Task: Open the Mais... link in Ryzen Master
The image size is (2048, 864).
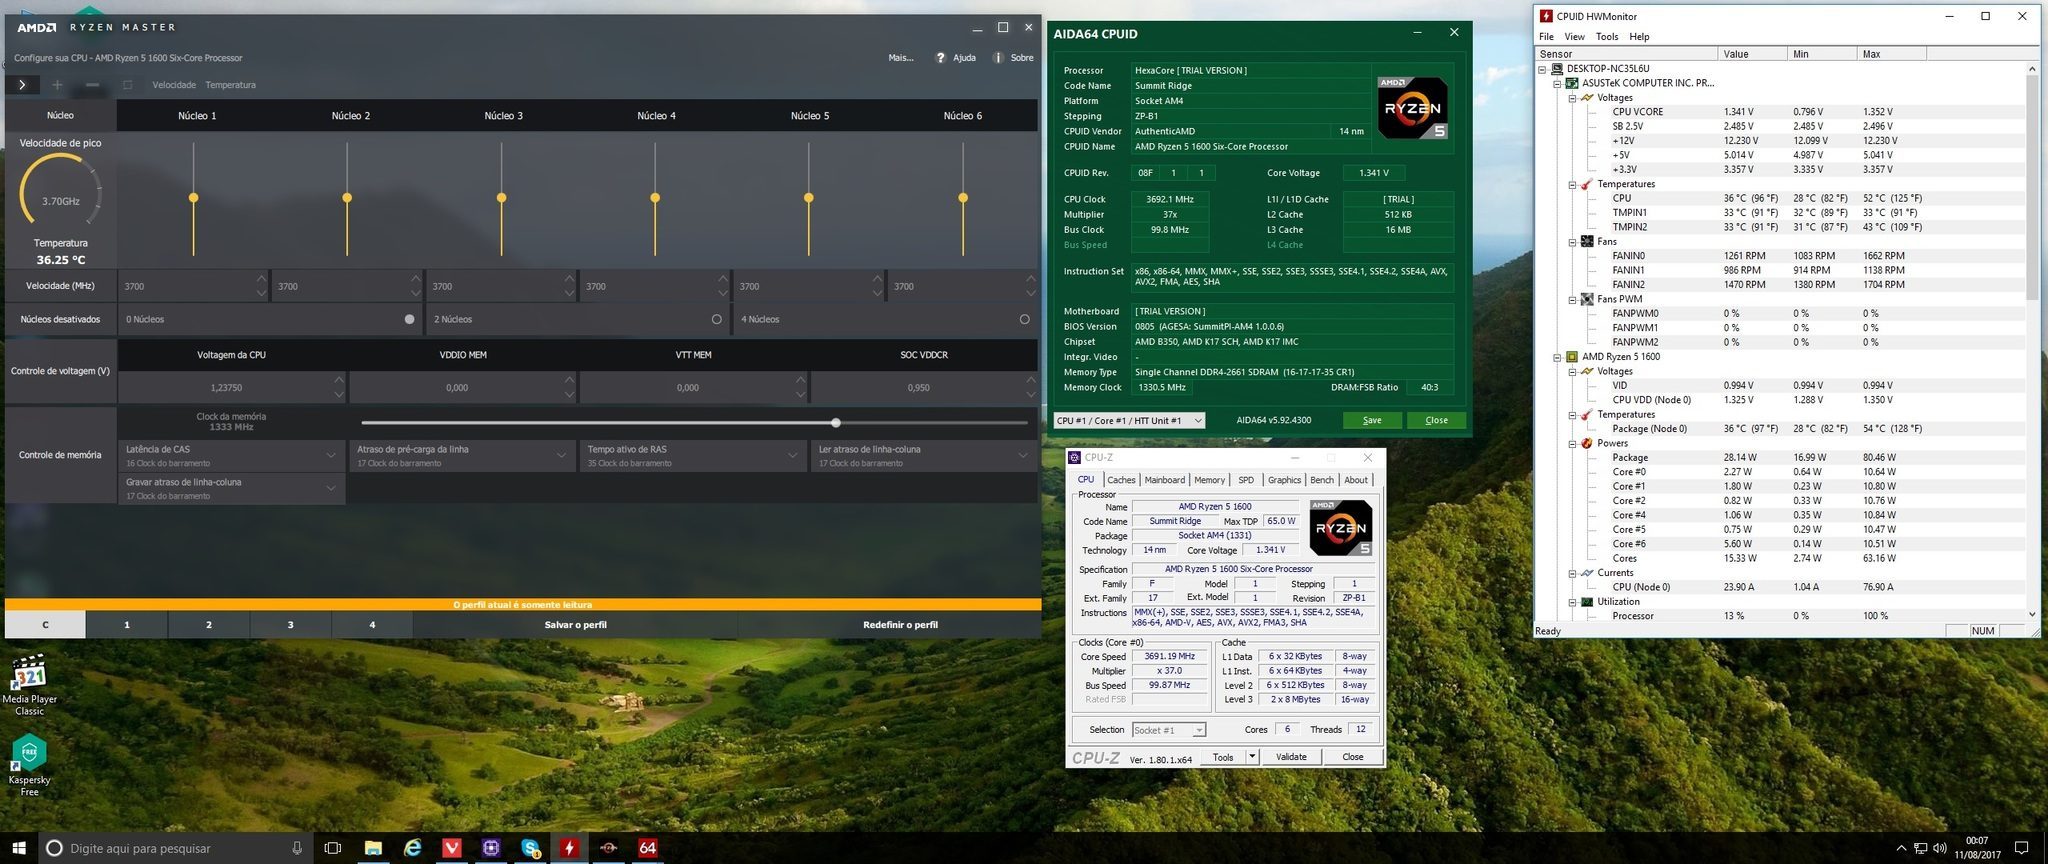Action: (901, 58)
